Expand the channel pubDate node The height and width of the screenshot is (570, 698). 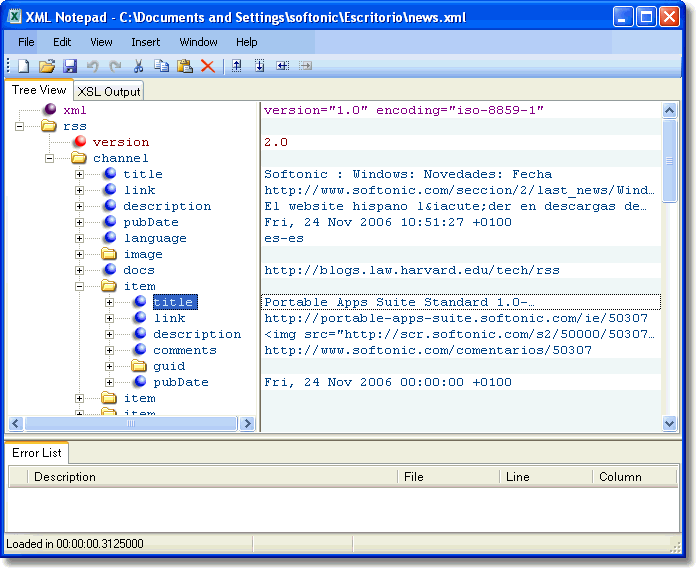tap(79, 223)
